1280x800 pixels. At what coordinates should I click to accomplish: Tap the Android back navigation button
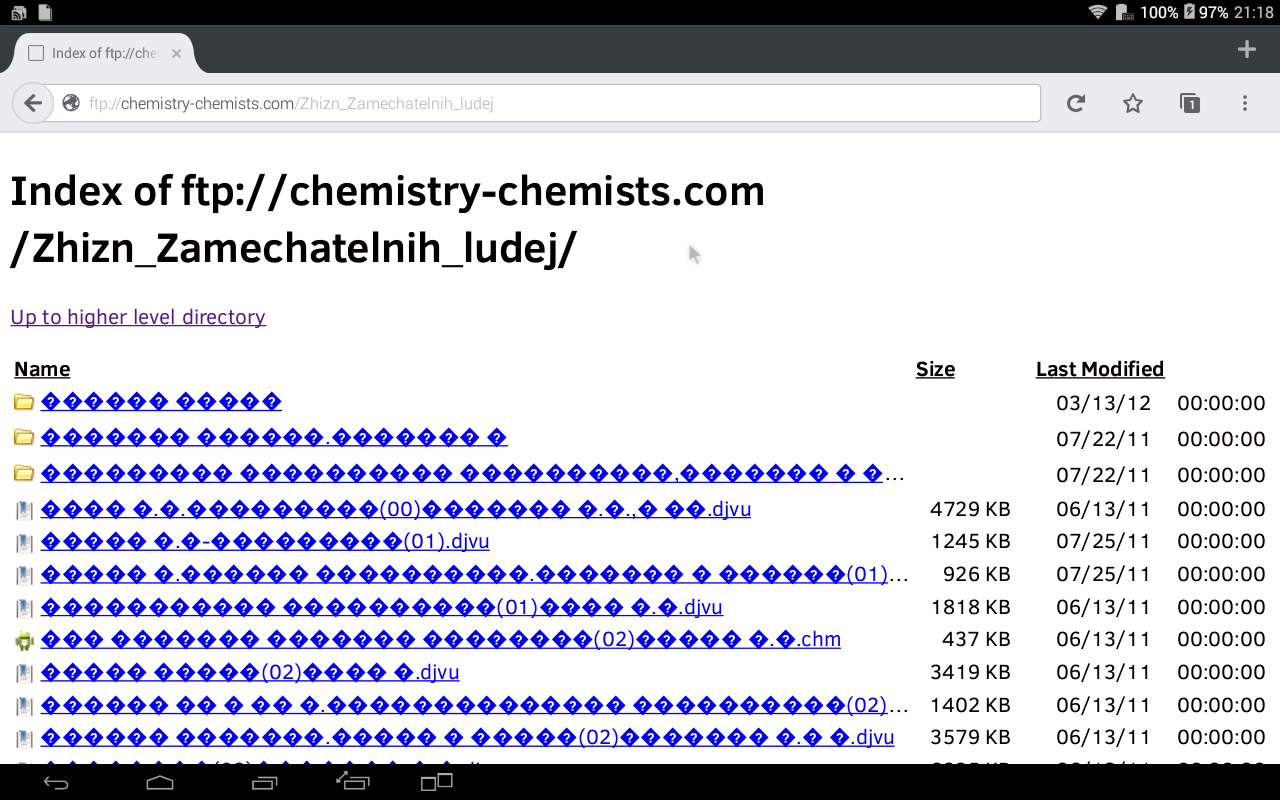point(56,782)
